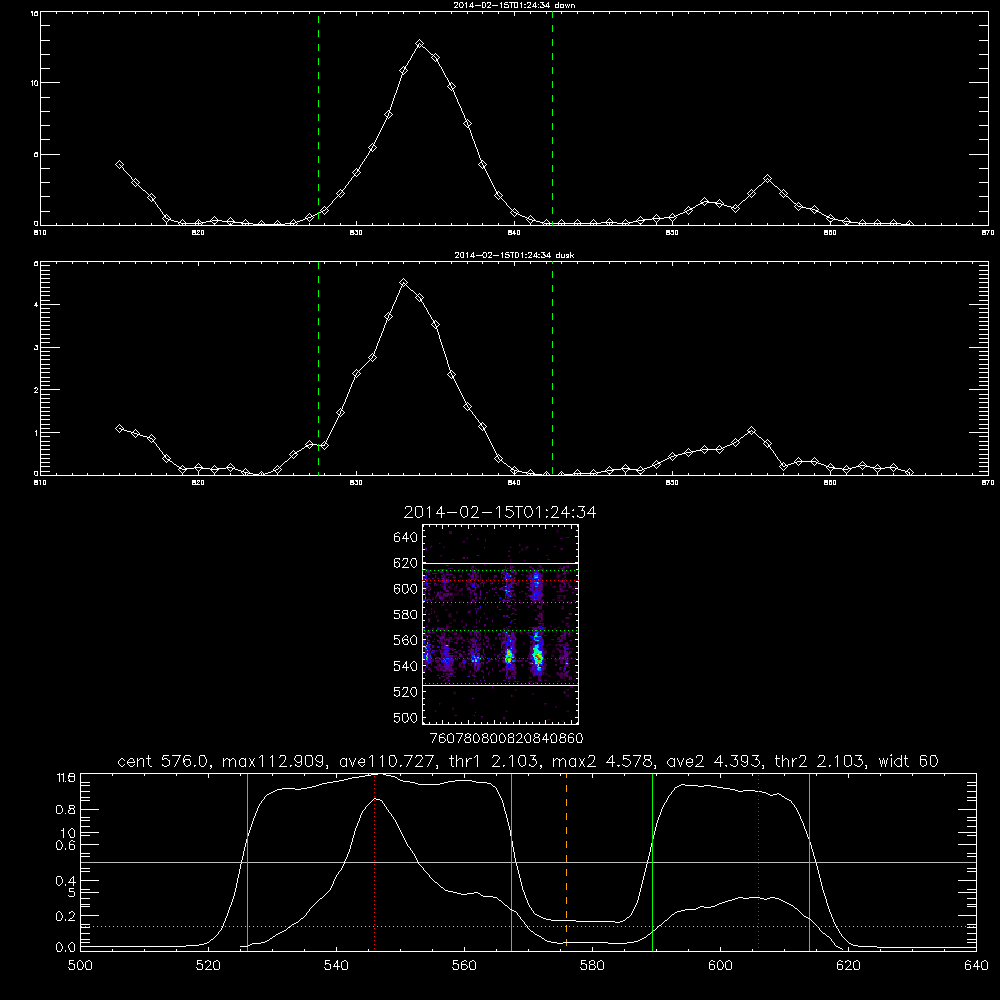Viewport: 1000px width, 1000px height.
Task: Click the horizontal white half-level line in bottom plot
Action: coord(529,862)
